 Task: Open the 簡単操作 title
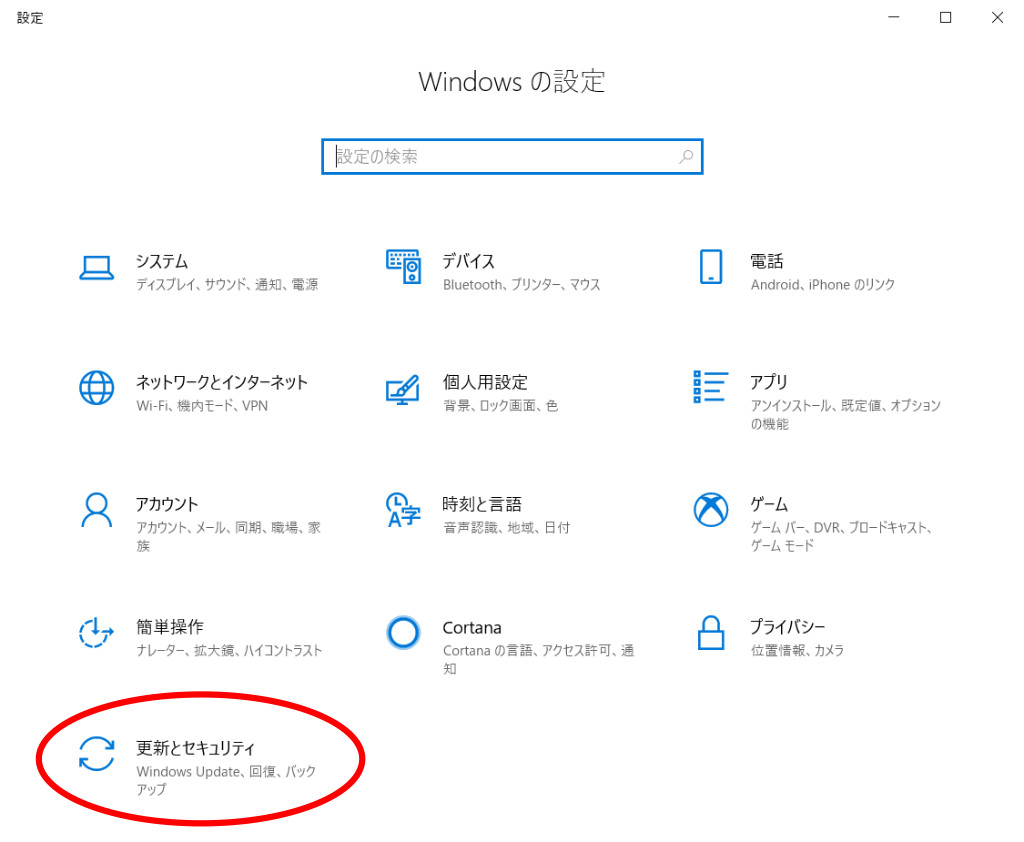click(170, 627)
